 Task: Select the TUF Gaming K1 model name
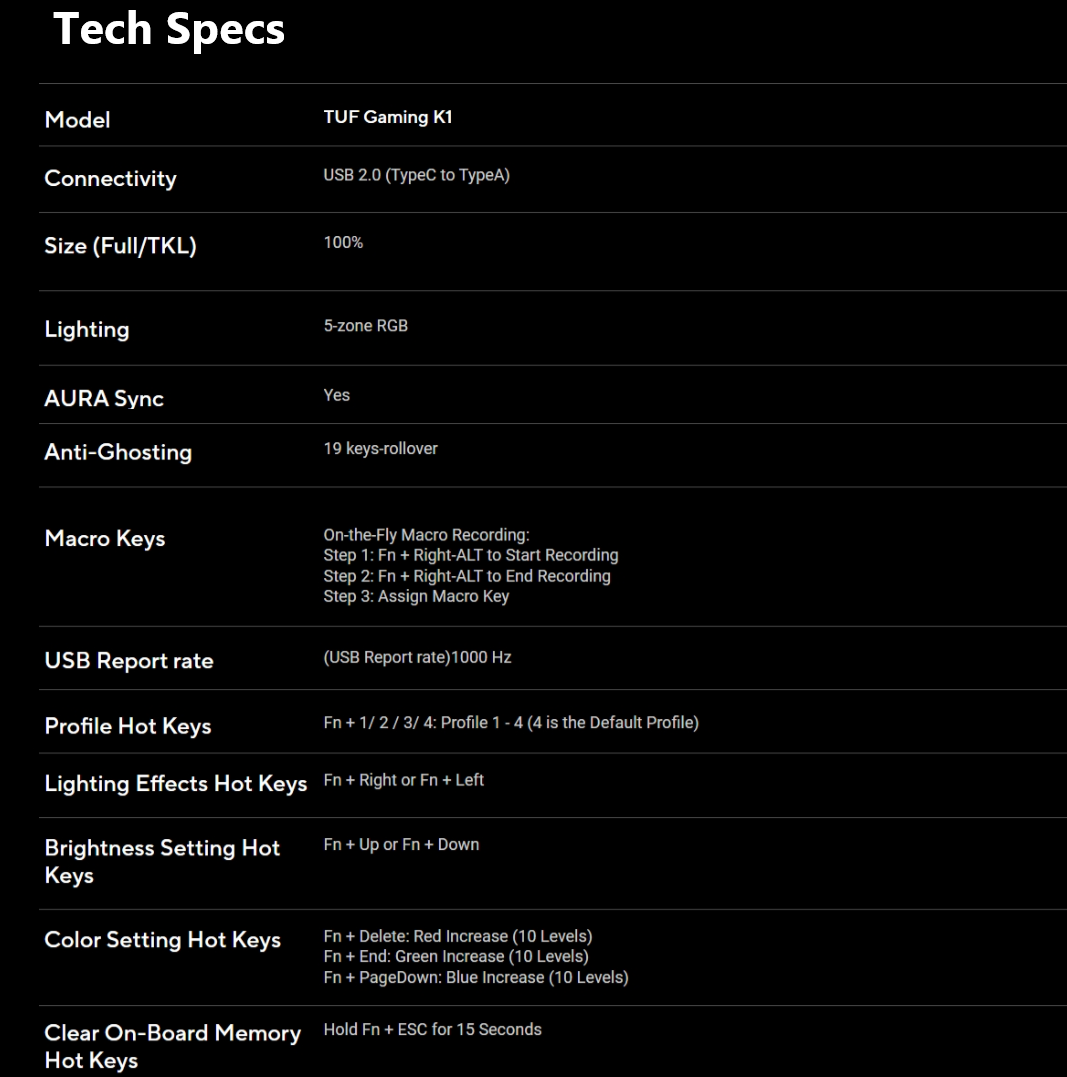[388, 117]
